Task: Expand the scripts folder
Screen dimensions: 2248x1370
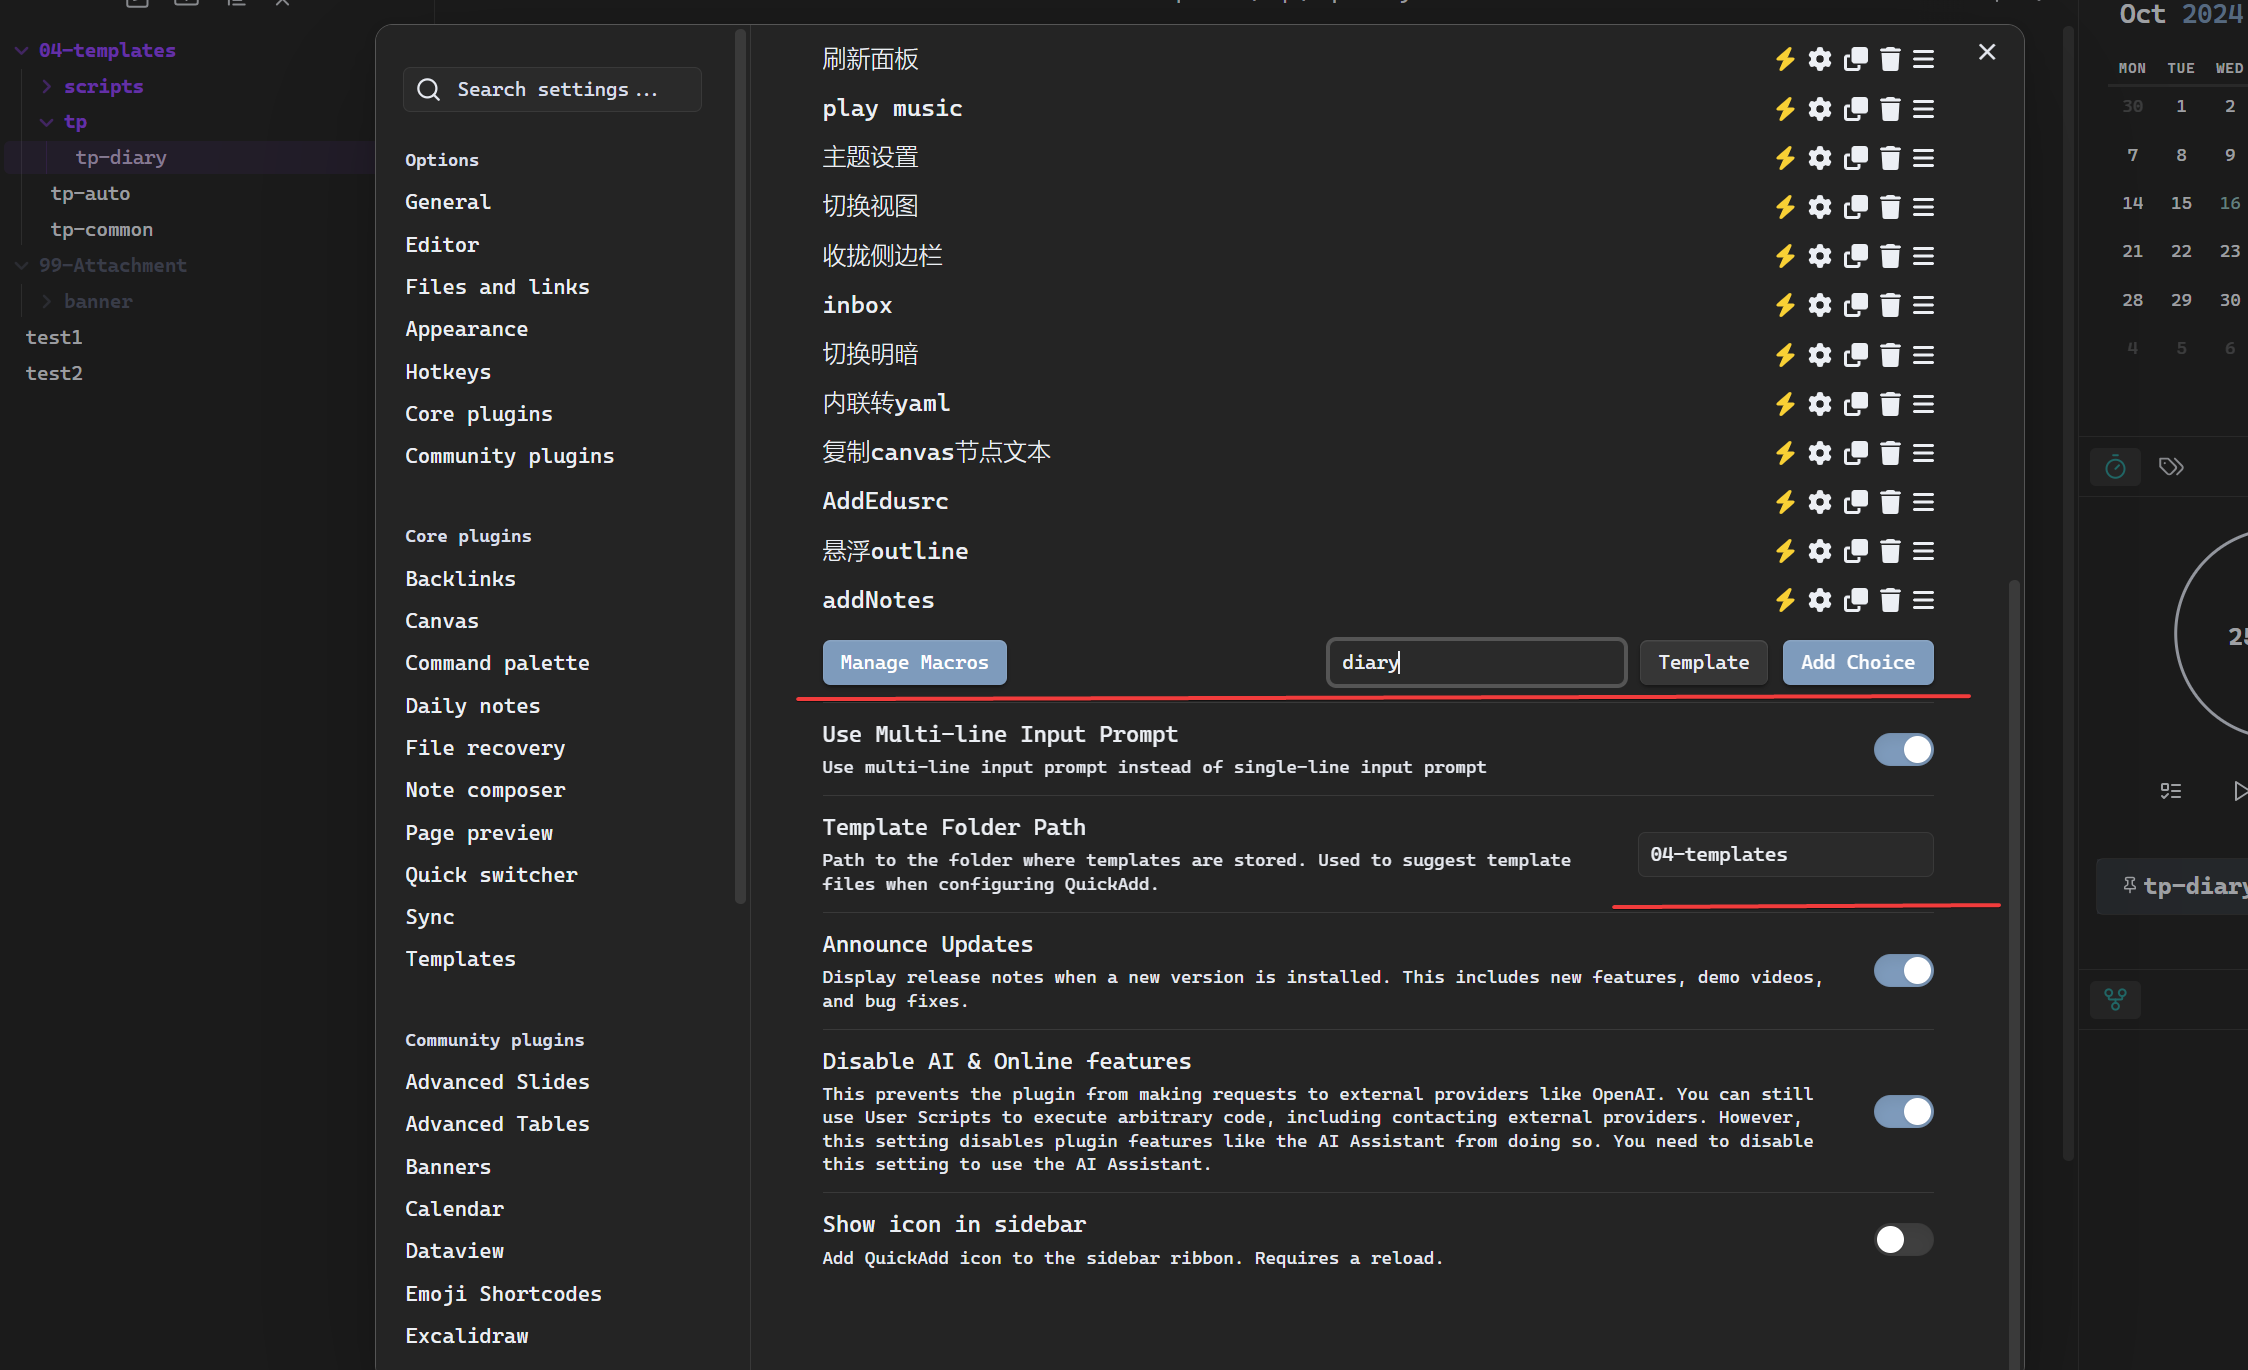Action: [x=47, y=86]
